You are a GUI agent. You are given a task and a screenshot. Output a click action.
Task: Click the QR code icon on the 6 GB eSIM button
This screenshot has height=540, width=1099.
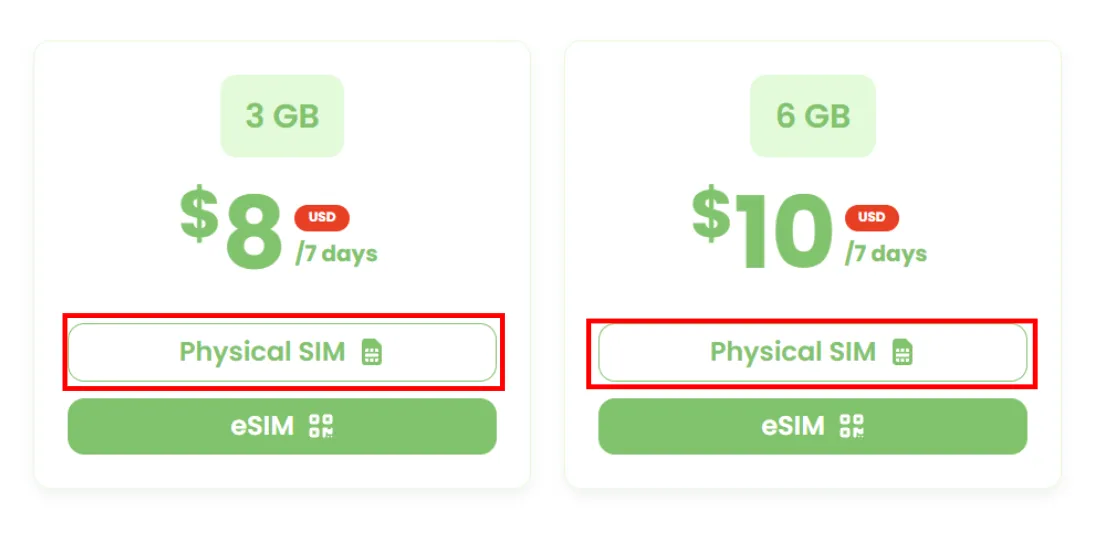click(x=852, y=426)
